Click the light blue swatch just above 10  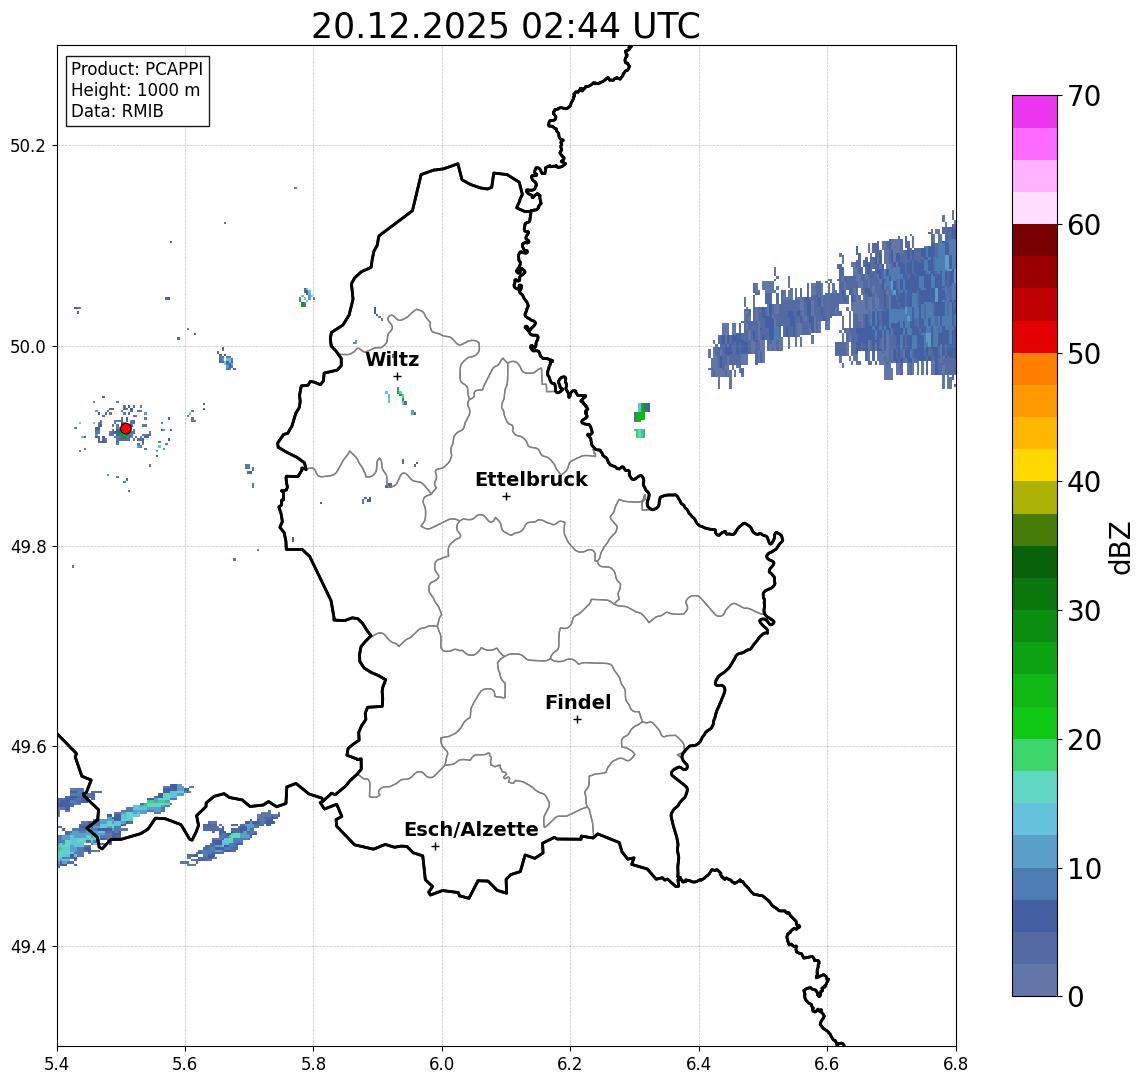[x=1035, y=851]
